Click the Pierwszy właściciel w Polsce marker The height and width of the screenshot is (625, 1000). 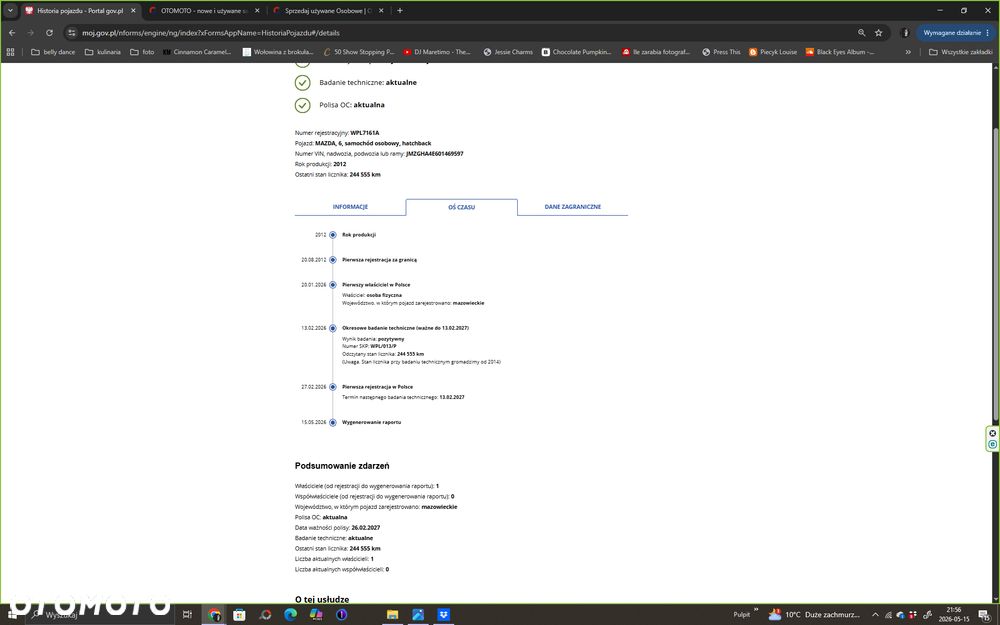pos(332,284)
